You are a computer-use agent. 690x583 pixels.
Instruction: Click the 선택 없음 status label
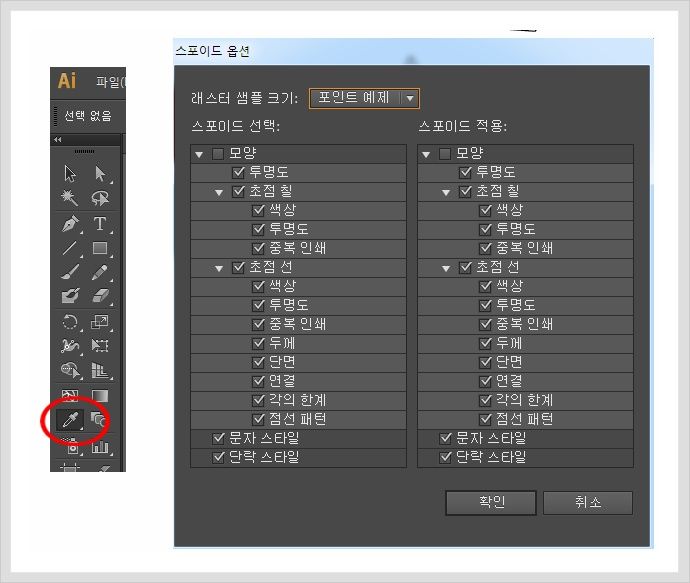pos(88,116)
